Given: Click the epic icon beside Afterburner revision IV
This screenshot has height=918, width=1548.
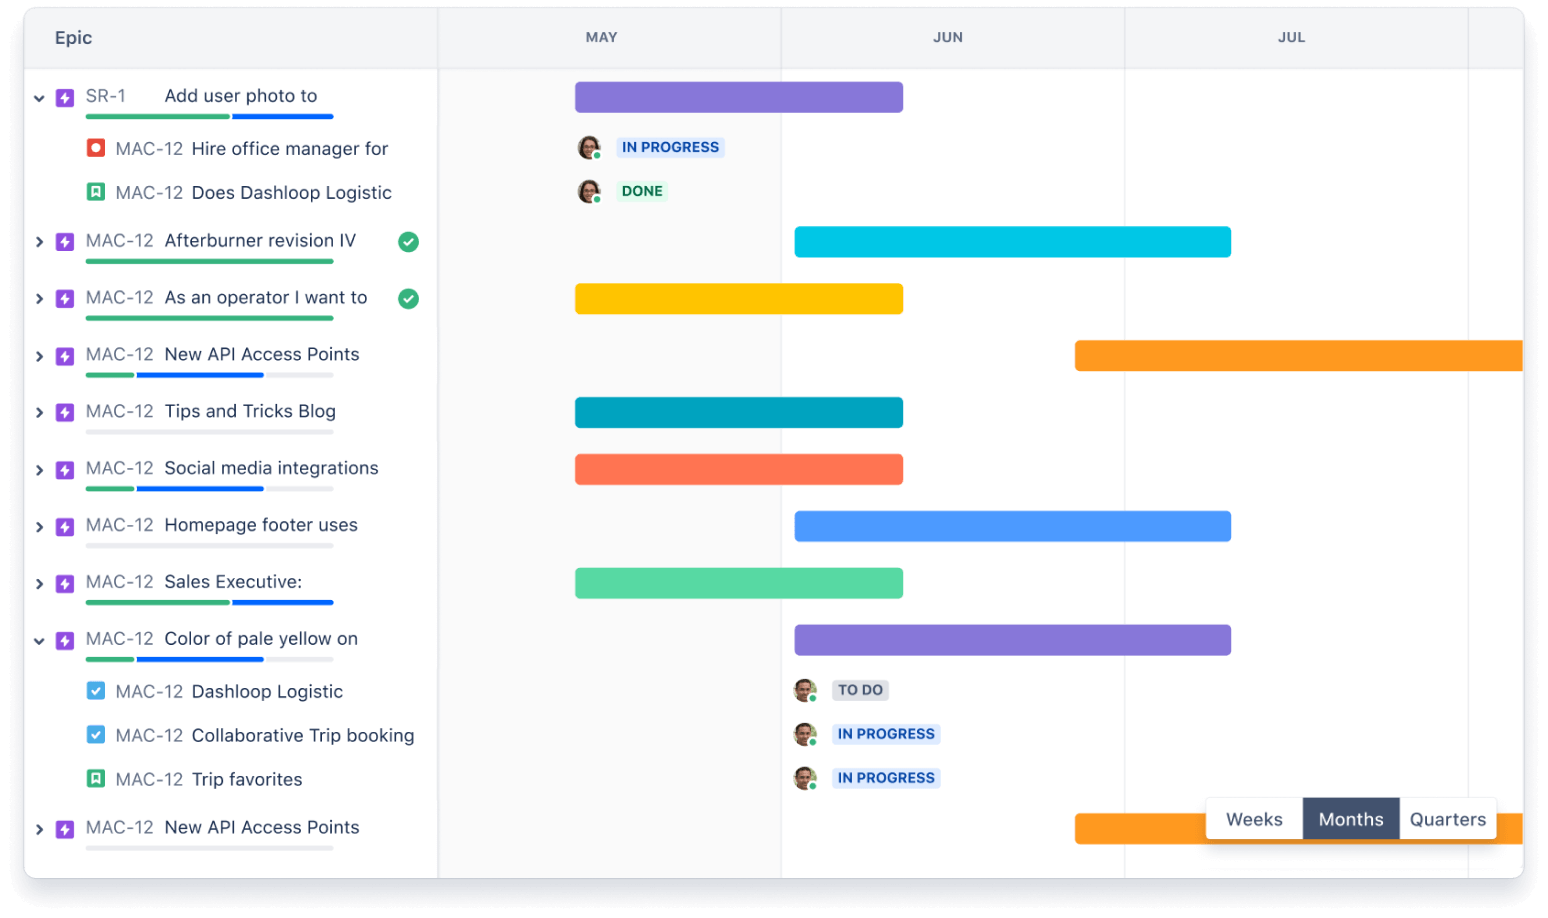Looking at the screenshot, I should point(65,241).
